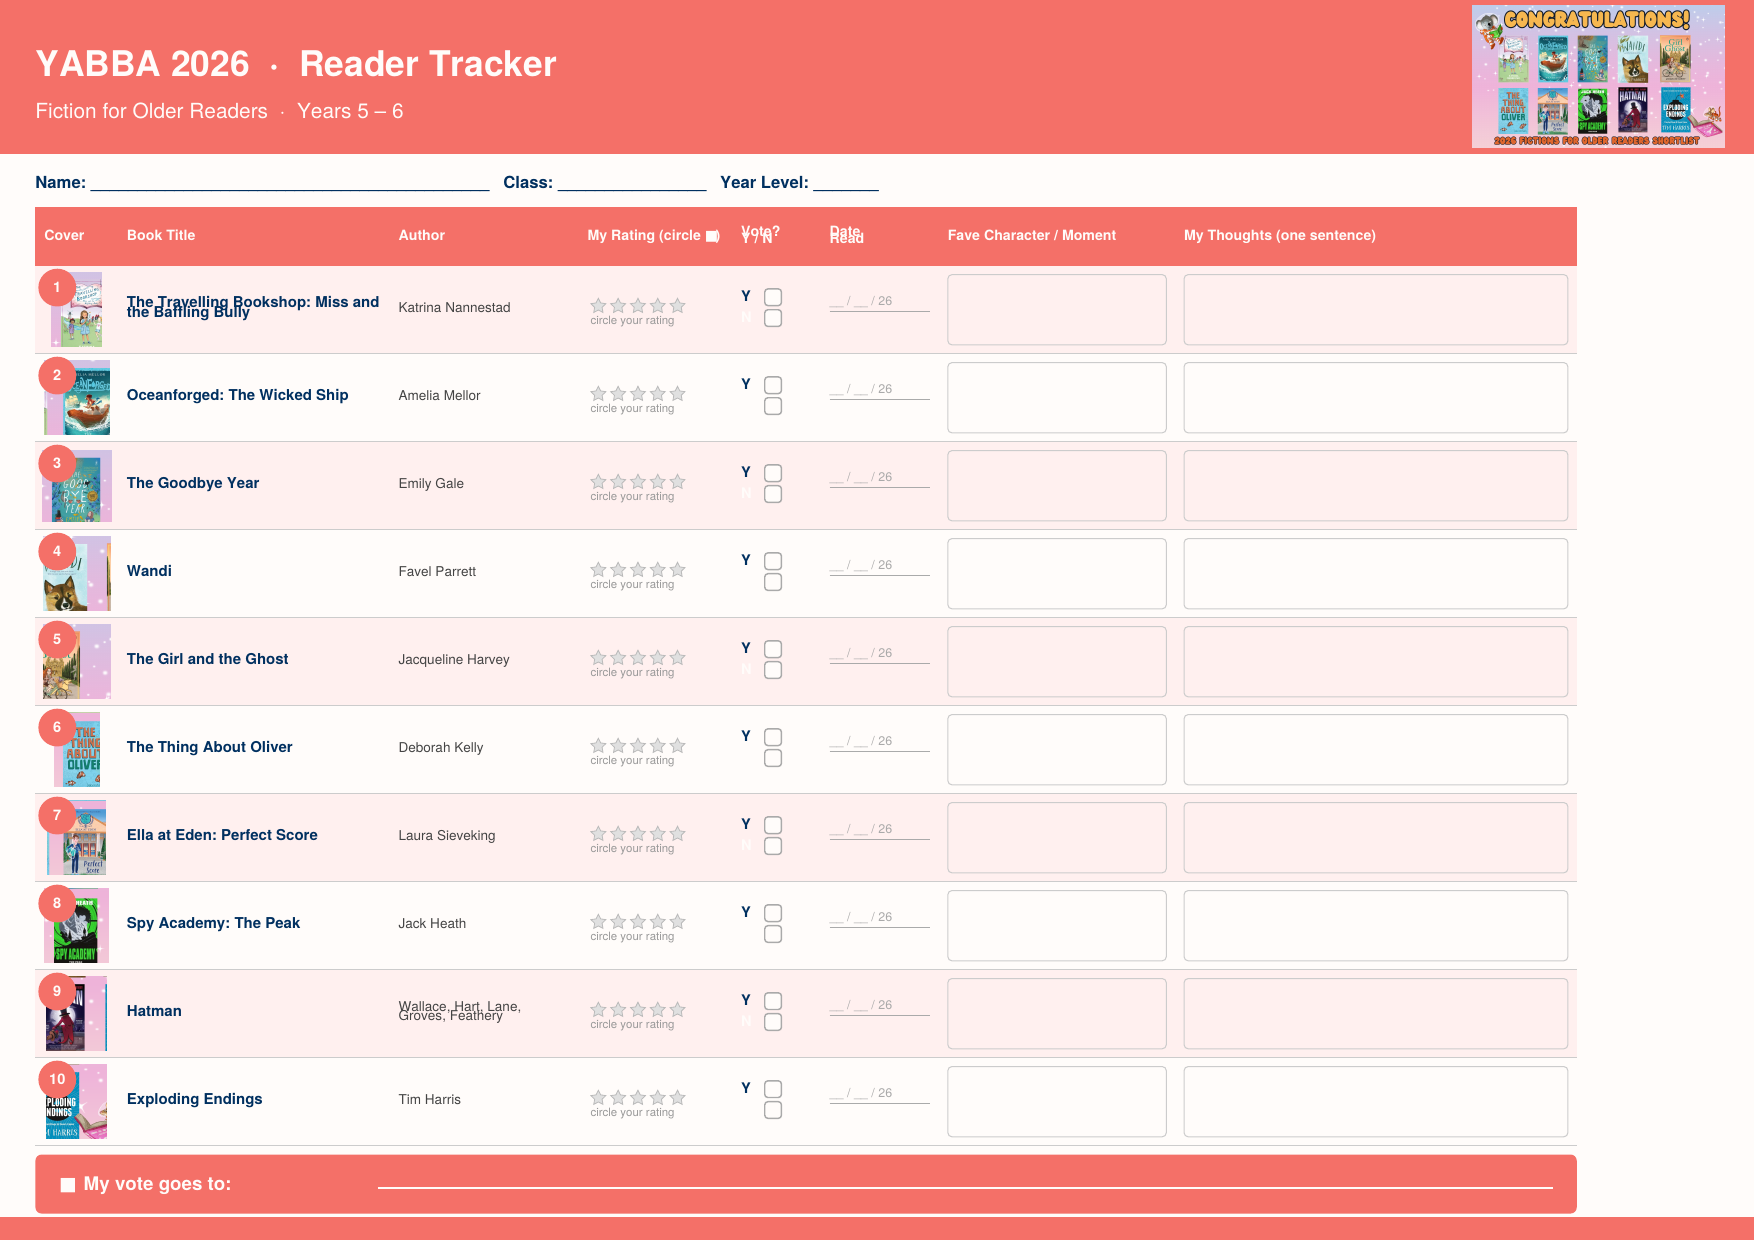This screenshot has width=1754, height=1241.
Task: Tick Y for The Thing About Oliver
Action: (x=773, y=737)
